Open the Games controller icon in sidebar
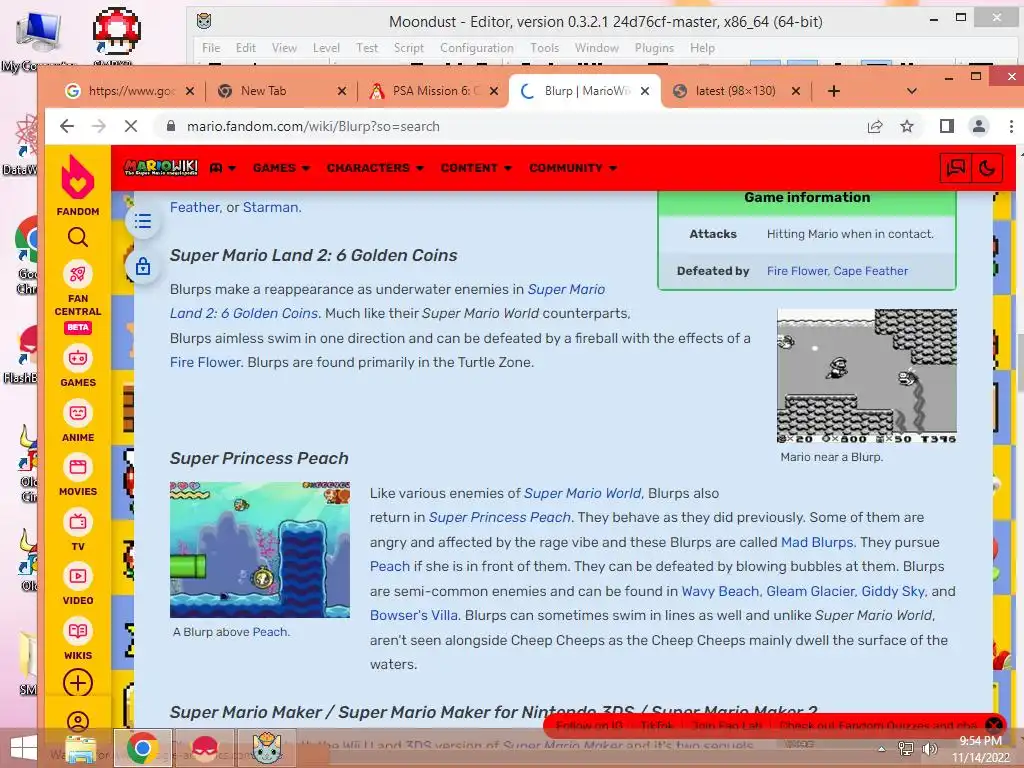This screenshot has width=1024, height=768. (78, 358)
